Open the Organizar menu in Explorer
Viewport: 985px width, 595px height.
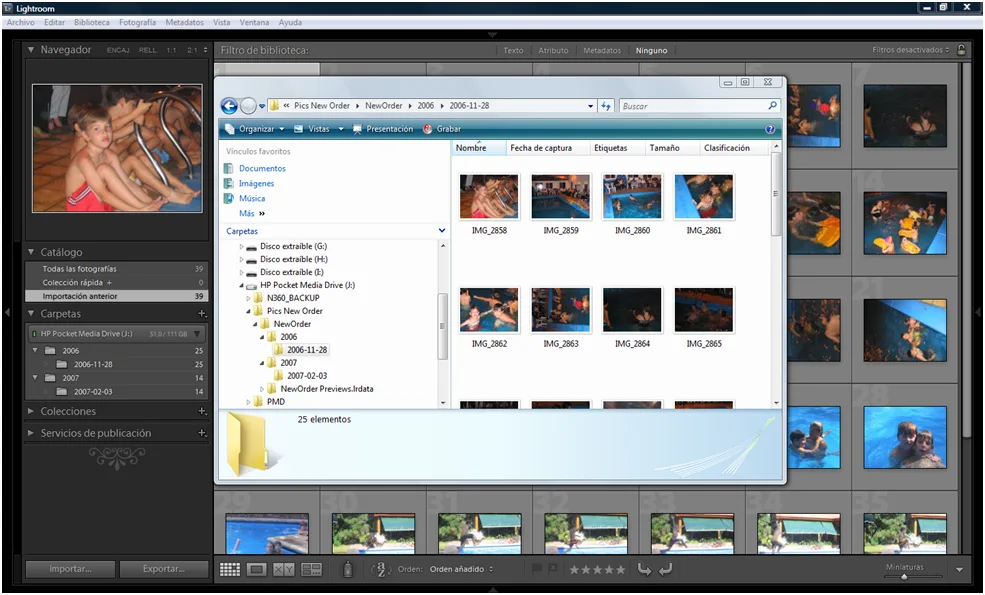tap(258, 128)
